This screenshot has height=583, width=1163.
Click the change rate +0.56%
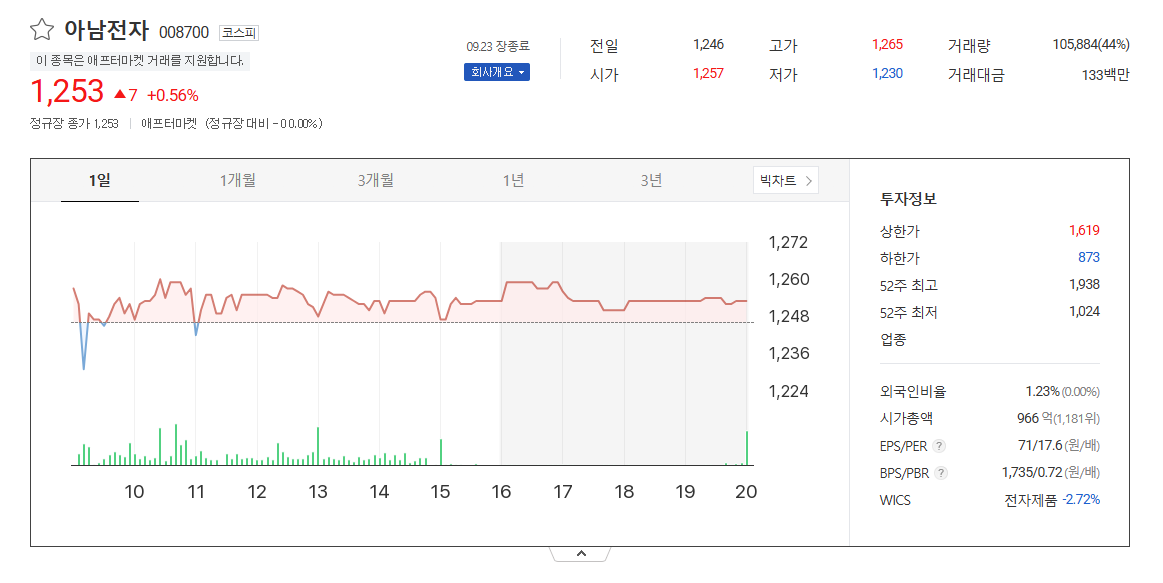(x=173, y=95)
